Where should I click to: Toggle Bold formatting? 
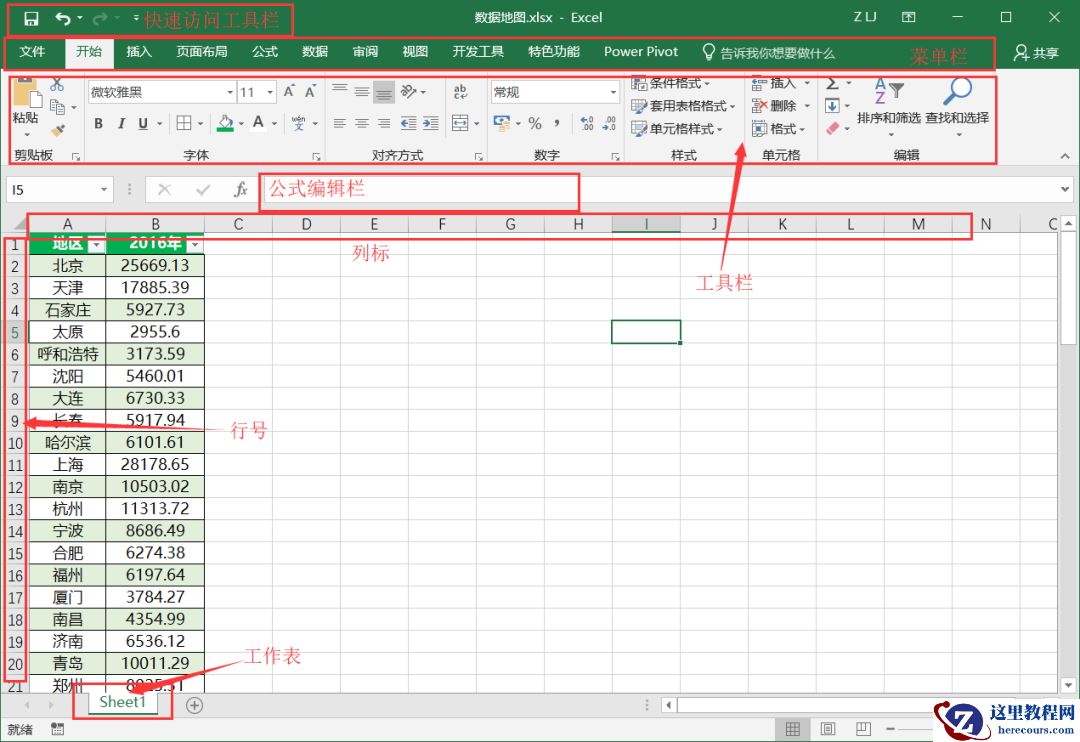coord(99,124)
